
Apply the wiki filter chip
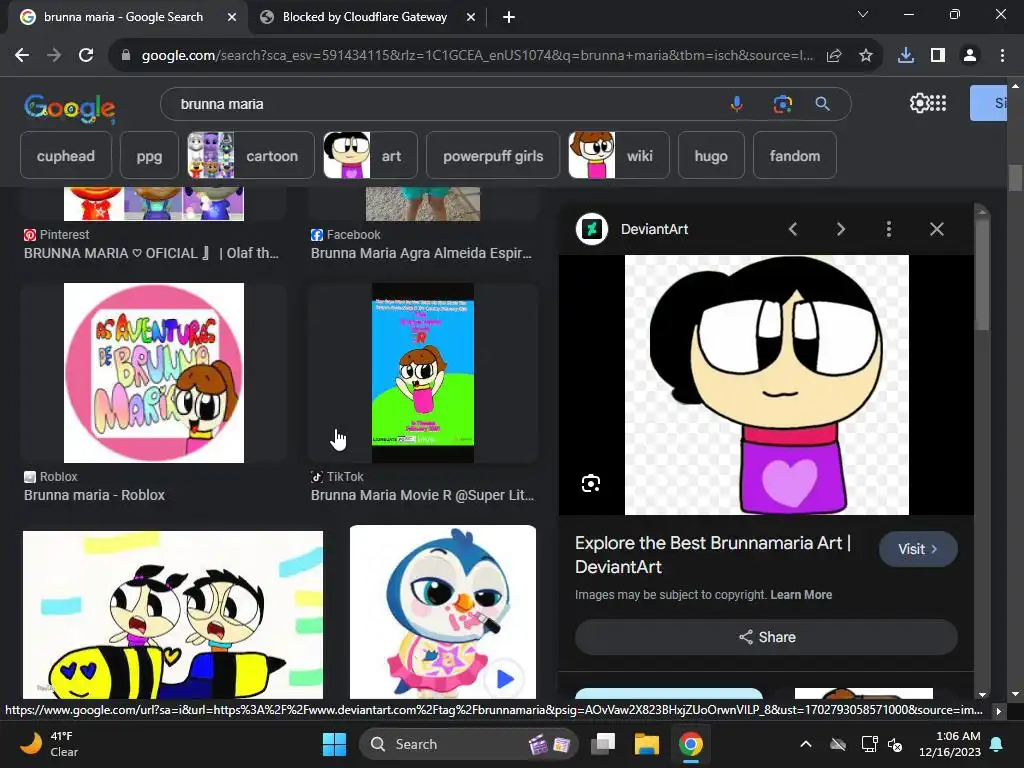(619, 155)
